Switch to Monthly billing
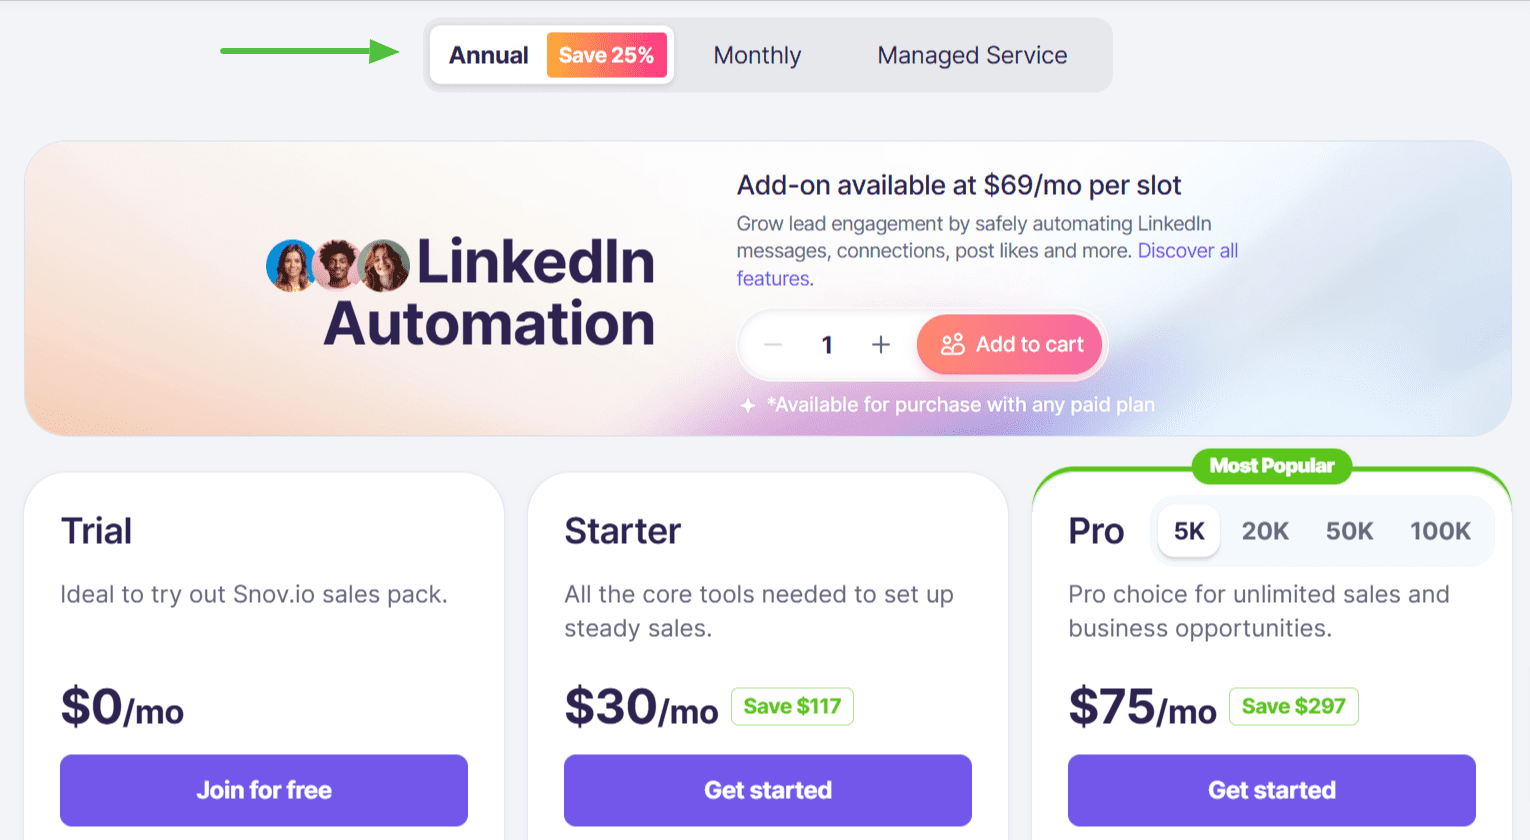 [x=757, y=55]
